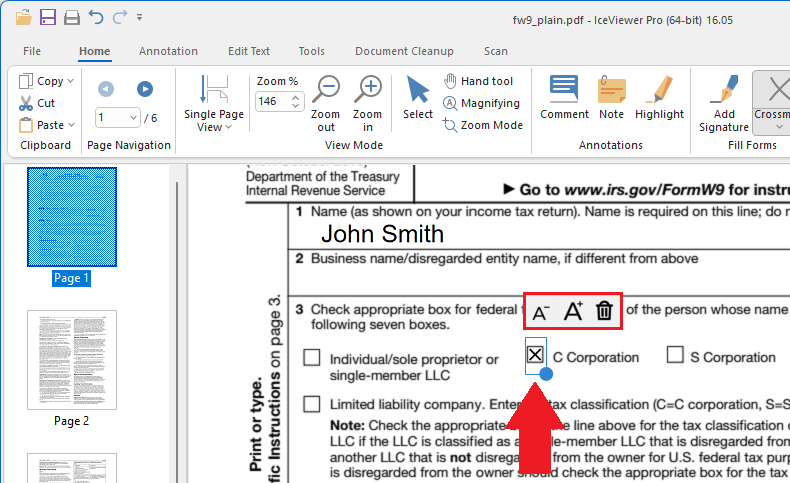790x483 pixels.
Task: Click the John Smith name text
Action: [382, 234]
